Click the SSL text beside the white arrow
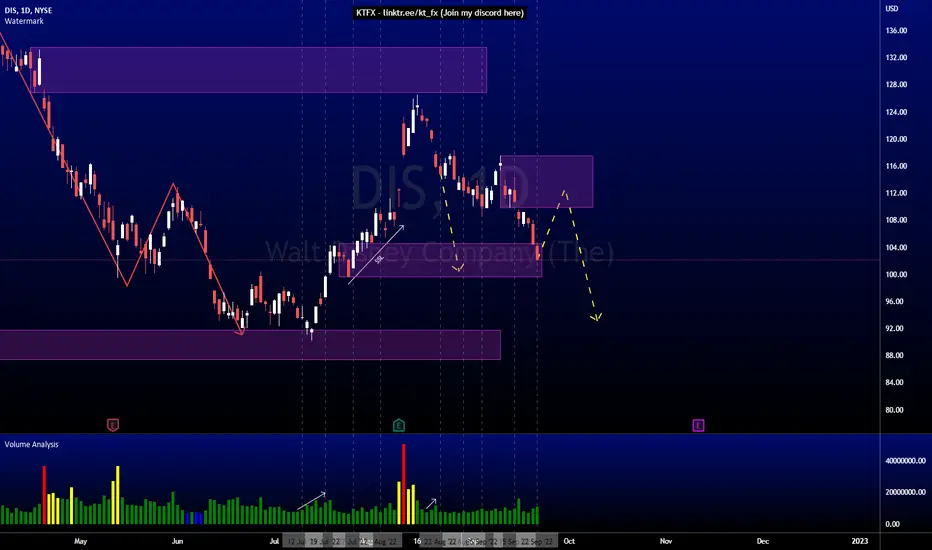 click(x=379, y=259)
